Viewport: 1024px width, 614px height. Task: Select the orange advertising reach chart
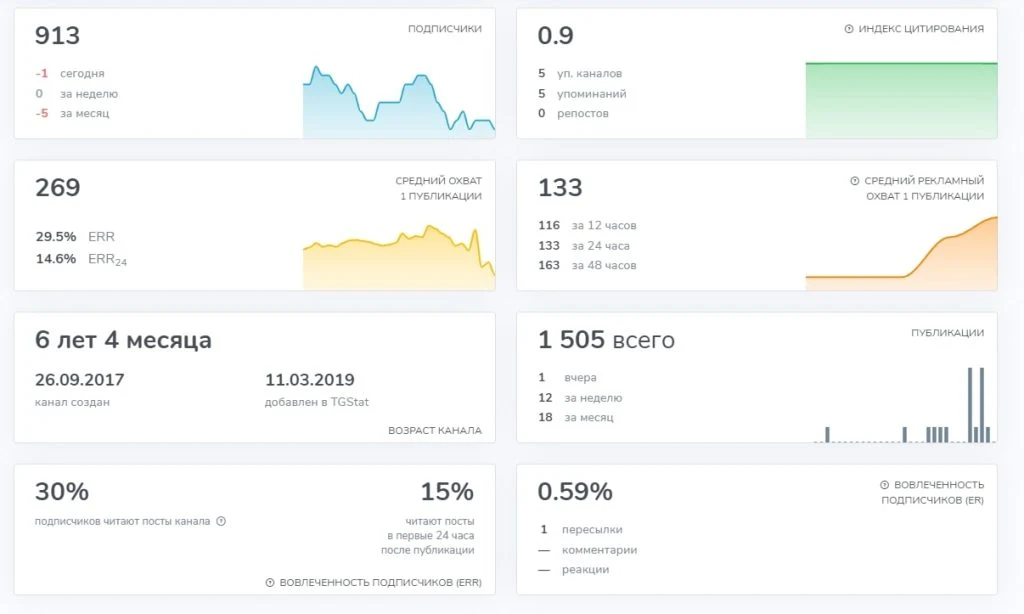coord(901,253)
